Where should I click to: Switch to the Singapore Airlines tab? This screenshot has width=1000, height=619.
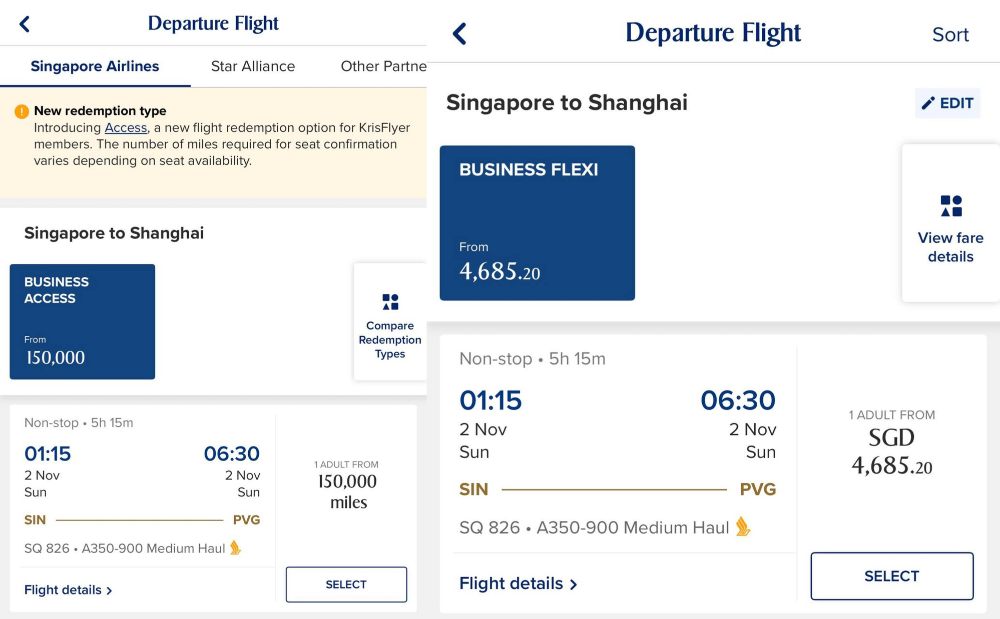[x=95, y=66]
